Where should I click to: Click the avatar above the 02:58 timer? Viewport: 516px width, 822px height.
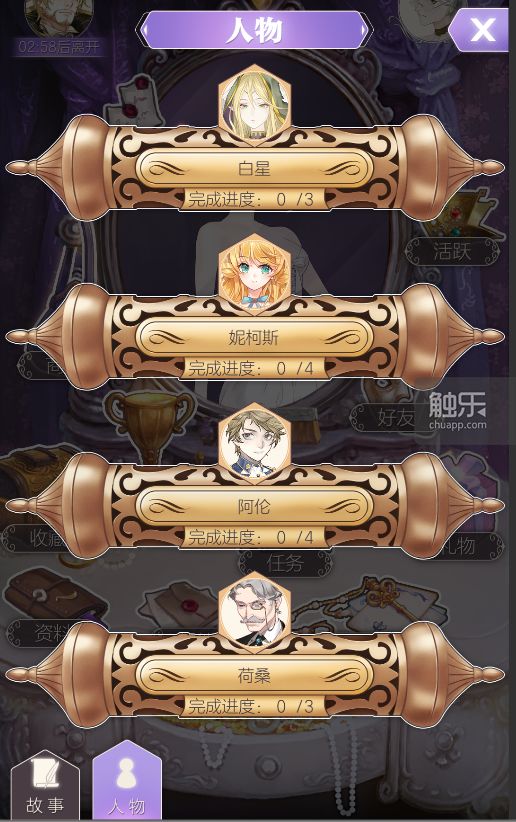[58, 17]
